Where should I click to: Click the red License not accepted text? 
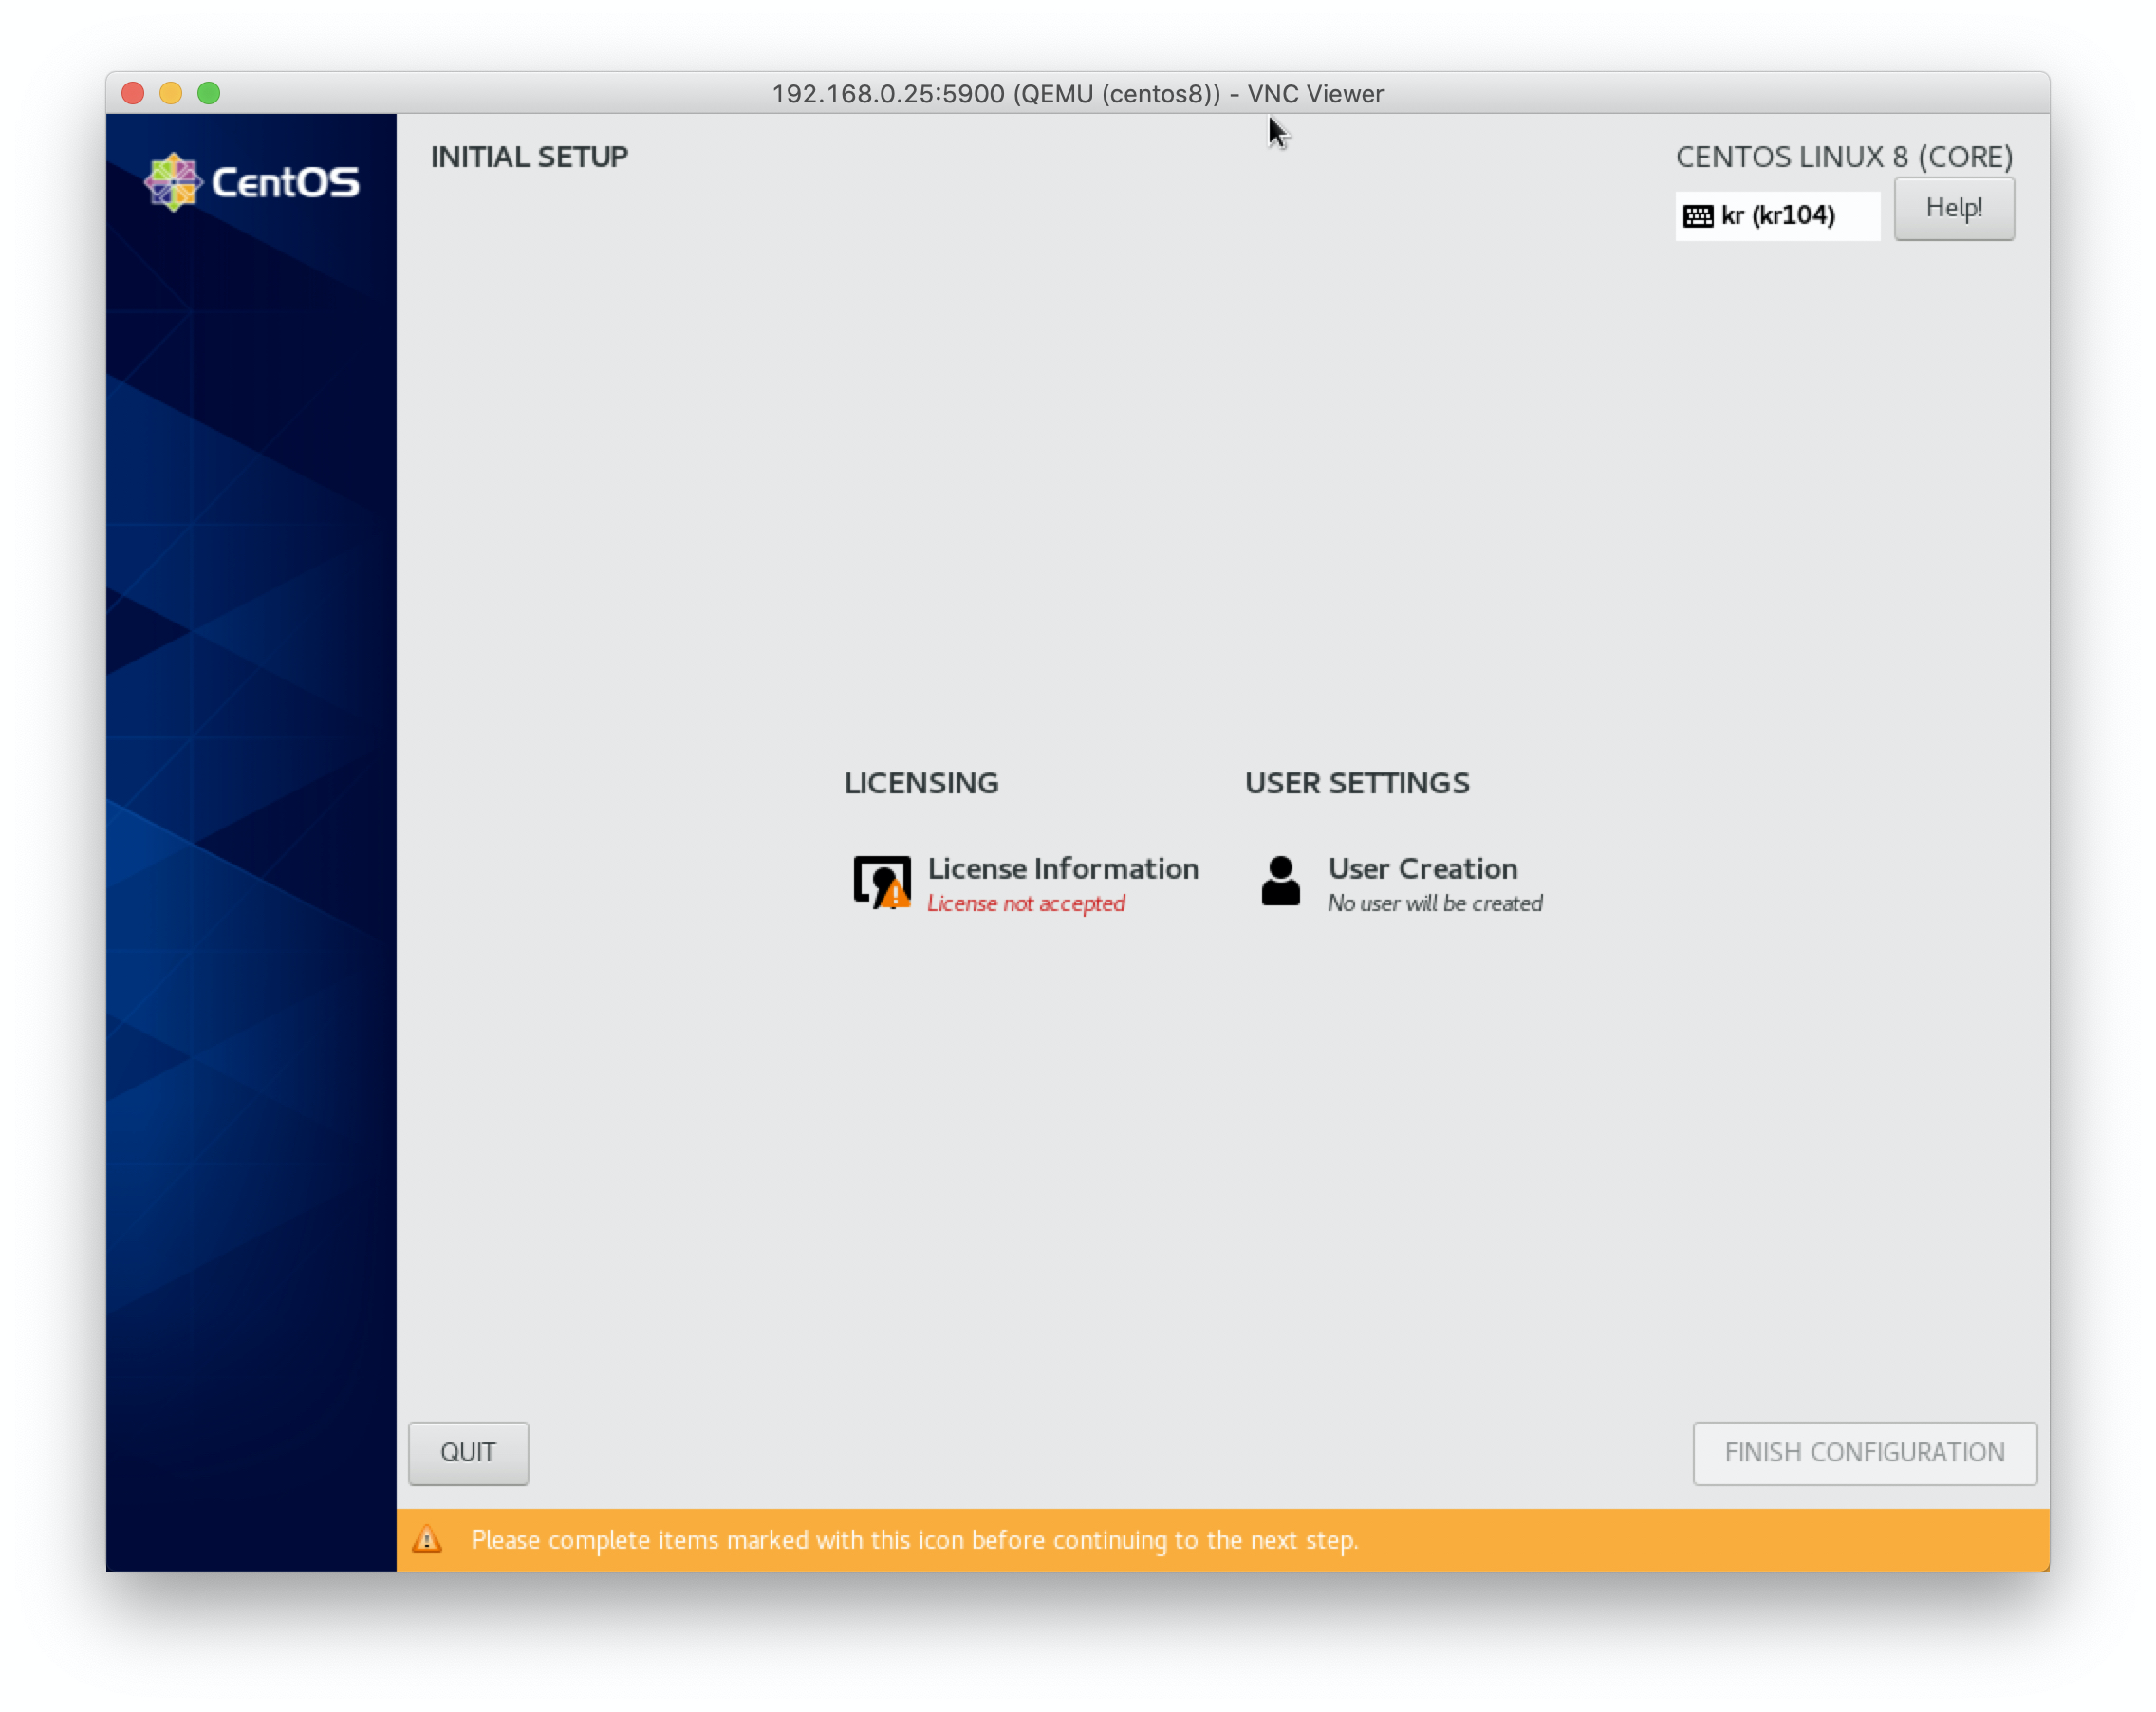tap(1025, 903)
